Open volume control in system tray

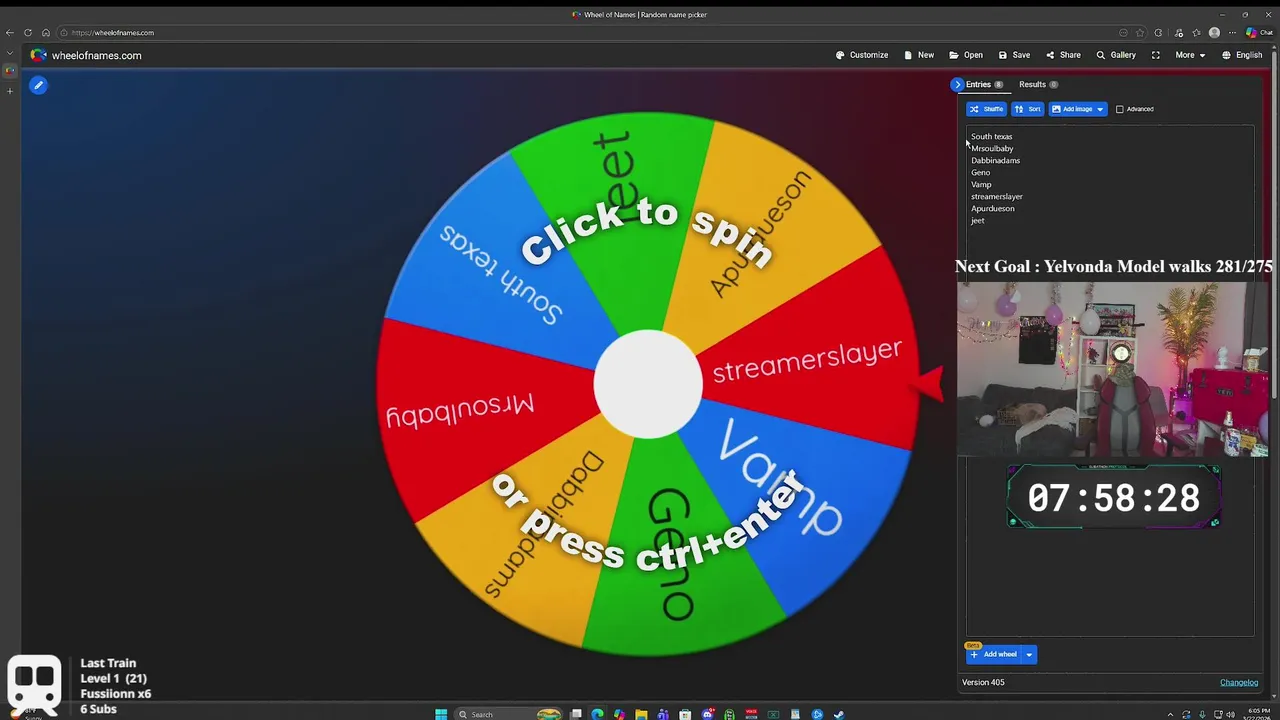[1231, 714]
